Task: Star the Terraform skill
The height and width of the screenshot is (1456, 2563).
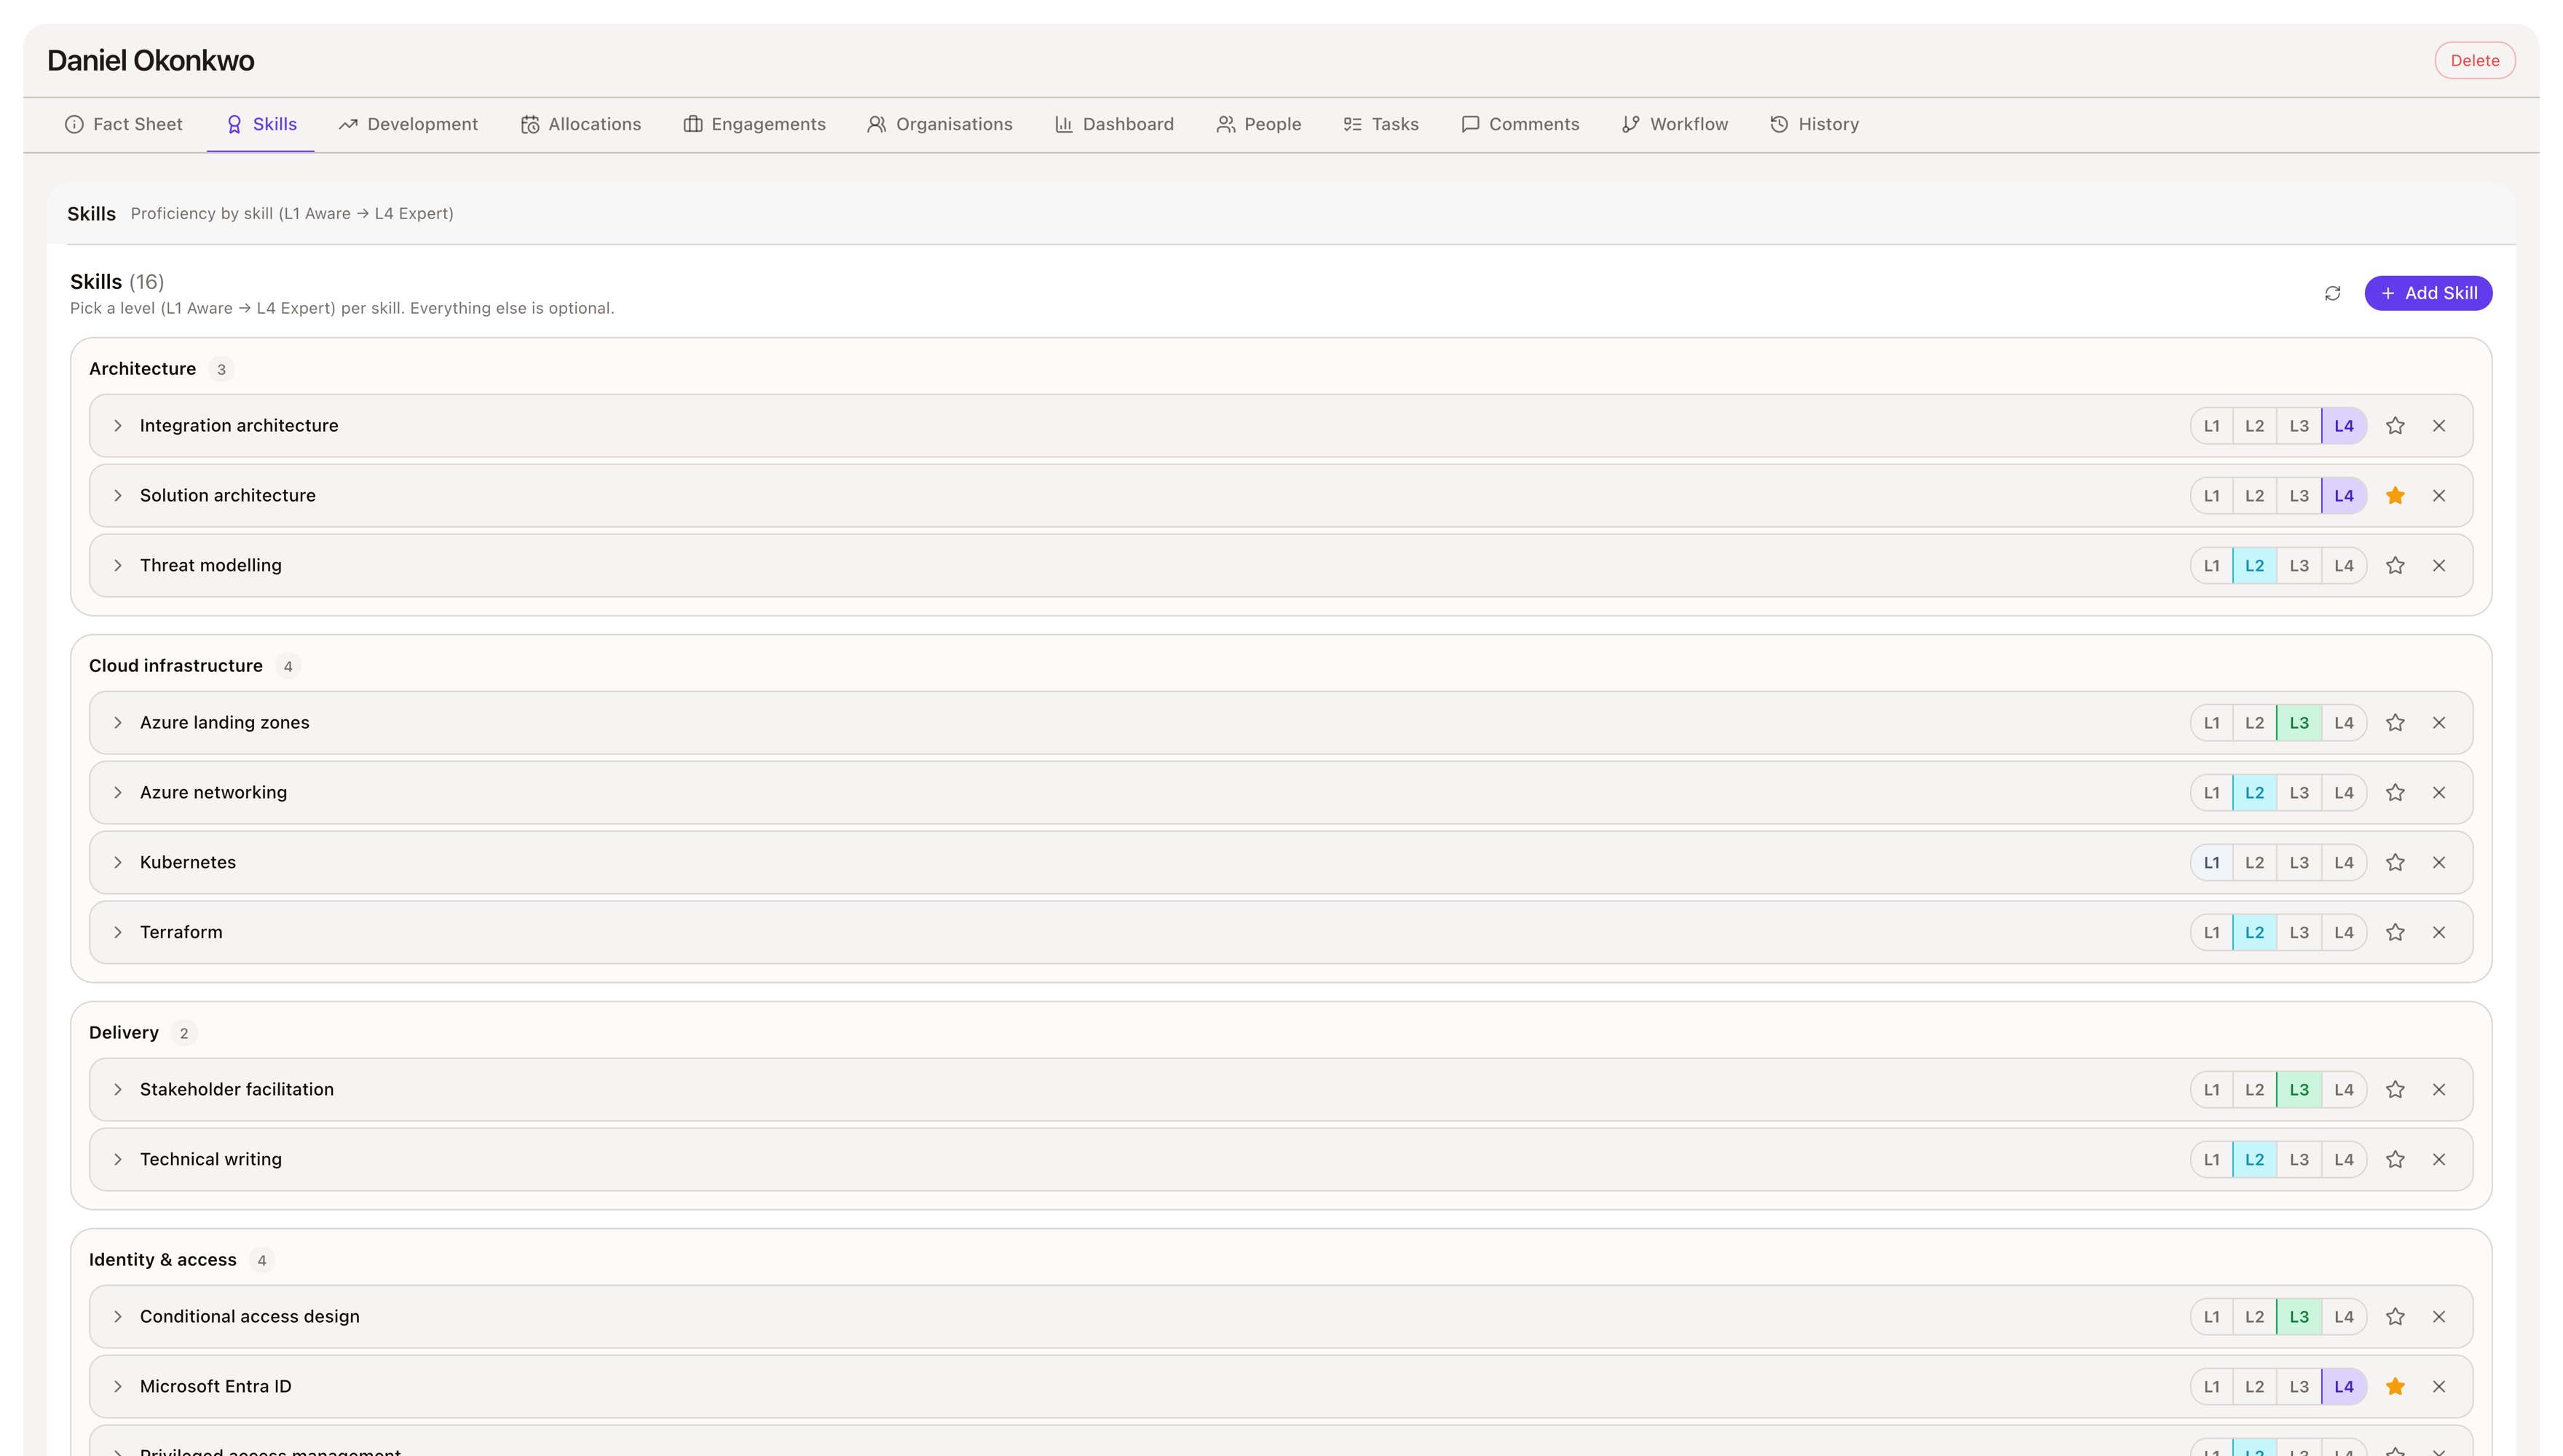Action: pyautogui.click(x=2395, y=933)
